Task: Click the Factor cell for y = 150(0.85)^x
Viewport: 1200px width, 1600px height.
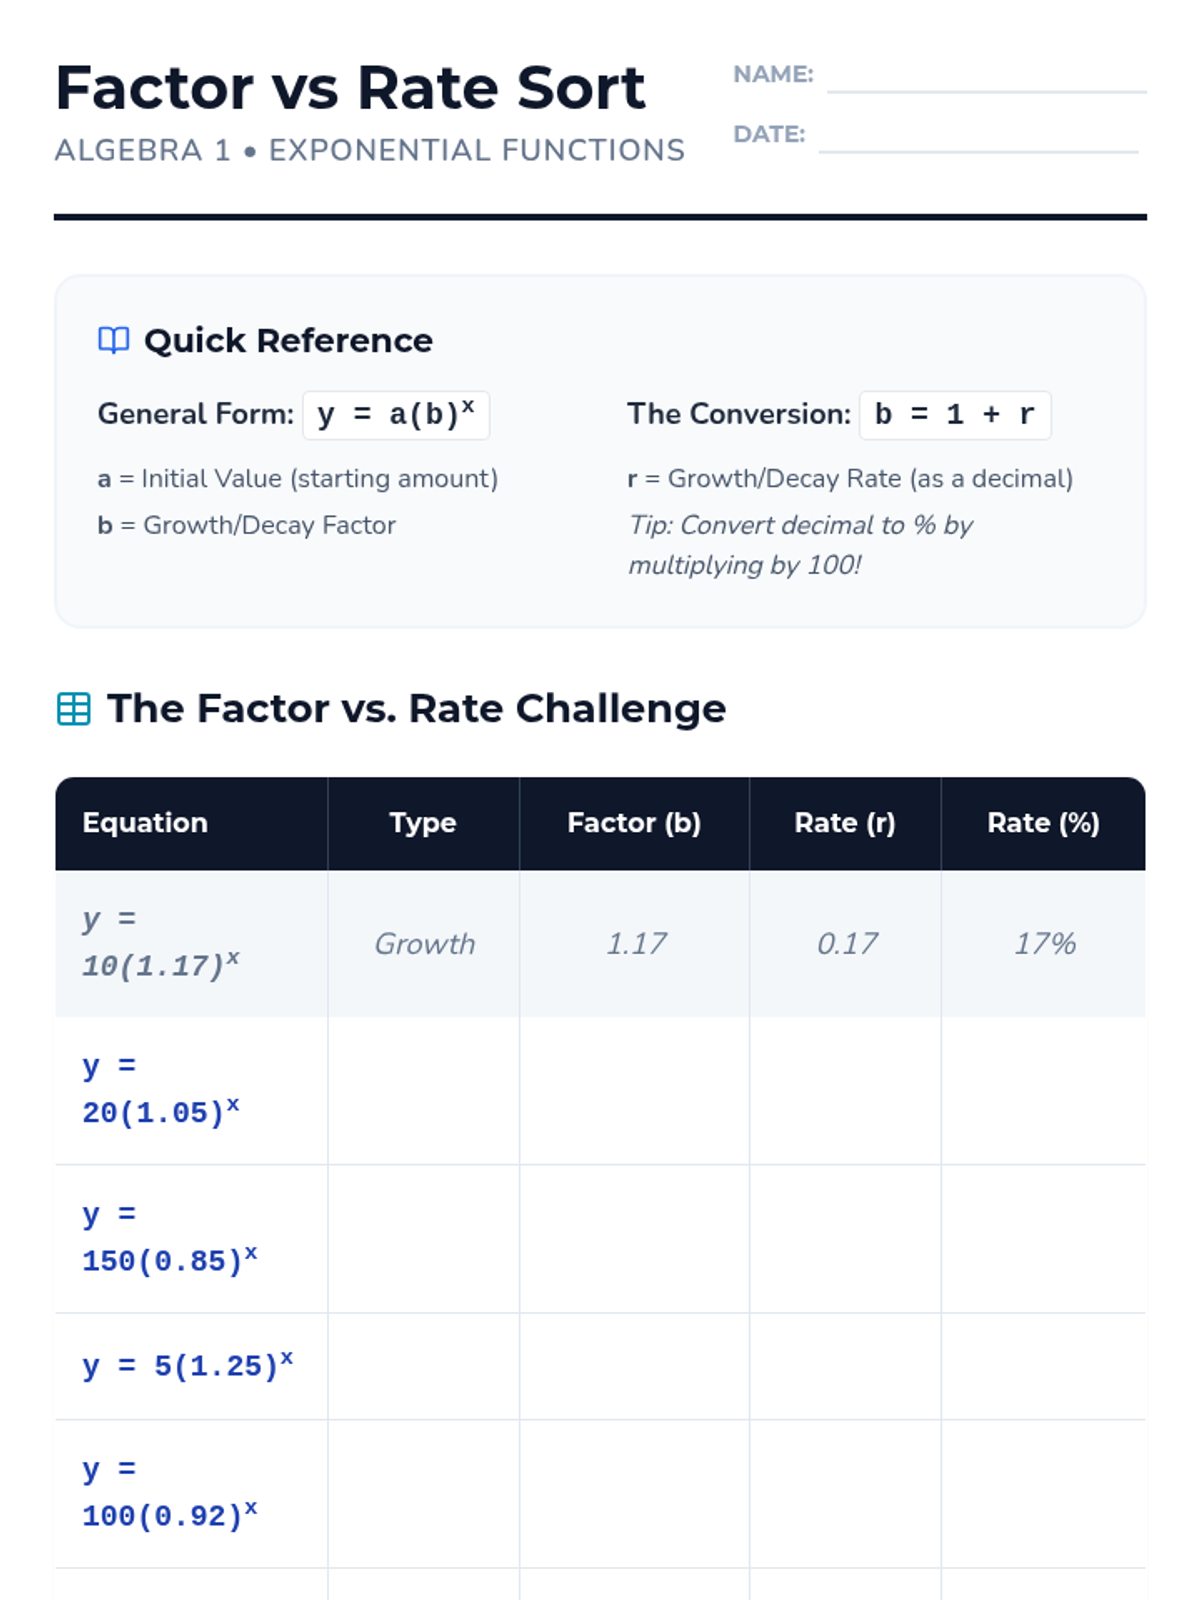Action: [634, 1239]
